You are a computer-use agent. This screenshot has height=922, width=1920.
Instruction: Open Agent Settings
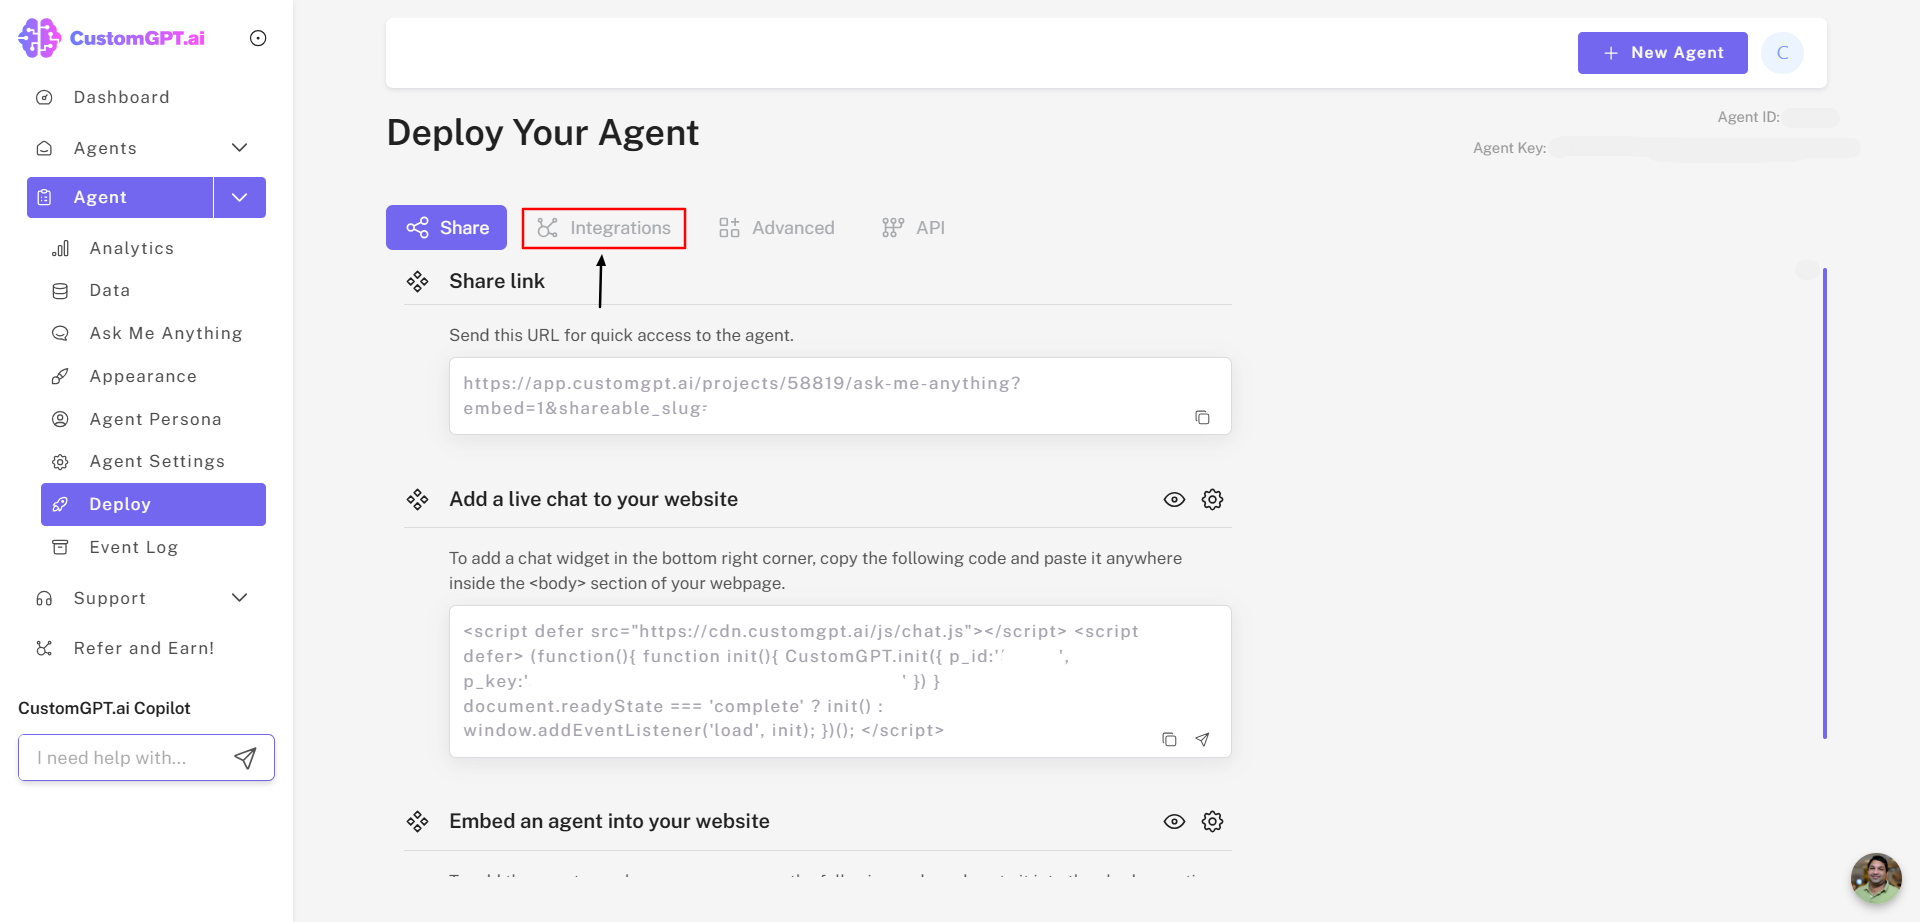[x=157, y=461]
